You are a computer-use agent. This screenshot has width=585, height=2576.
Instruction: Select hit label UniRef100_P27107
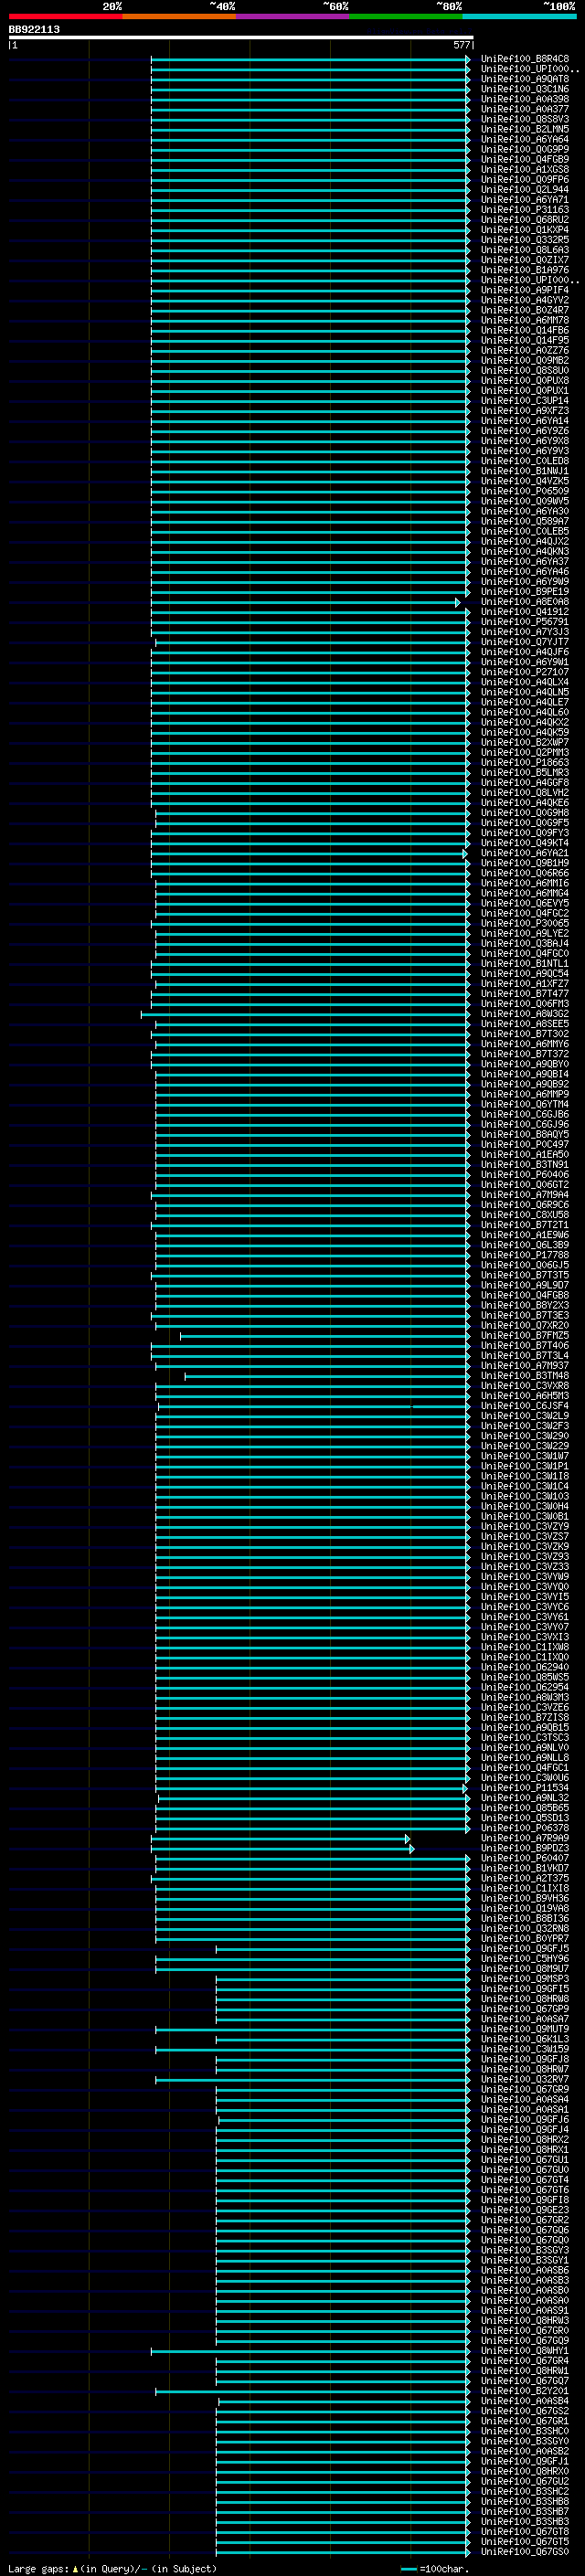[525, 672]
